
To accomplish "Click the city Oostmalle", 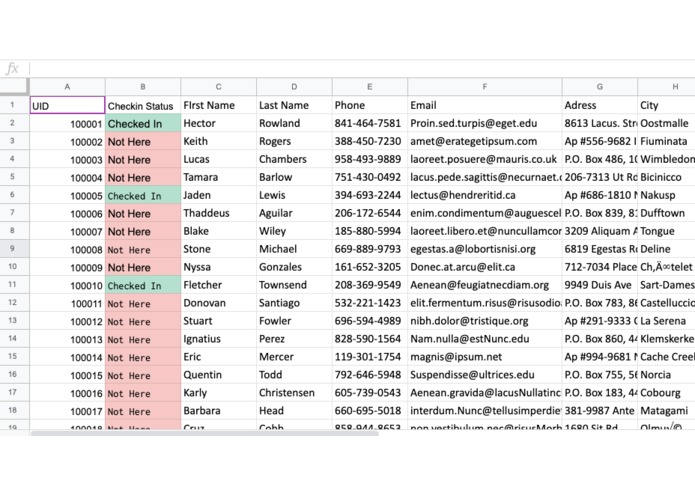I will tap(664, 123).
